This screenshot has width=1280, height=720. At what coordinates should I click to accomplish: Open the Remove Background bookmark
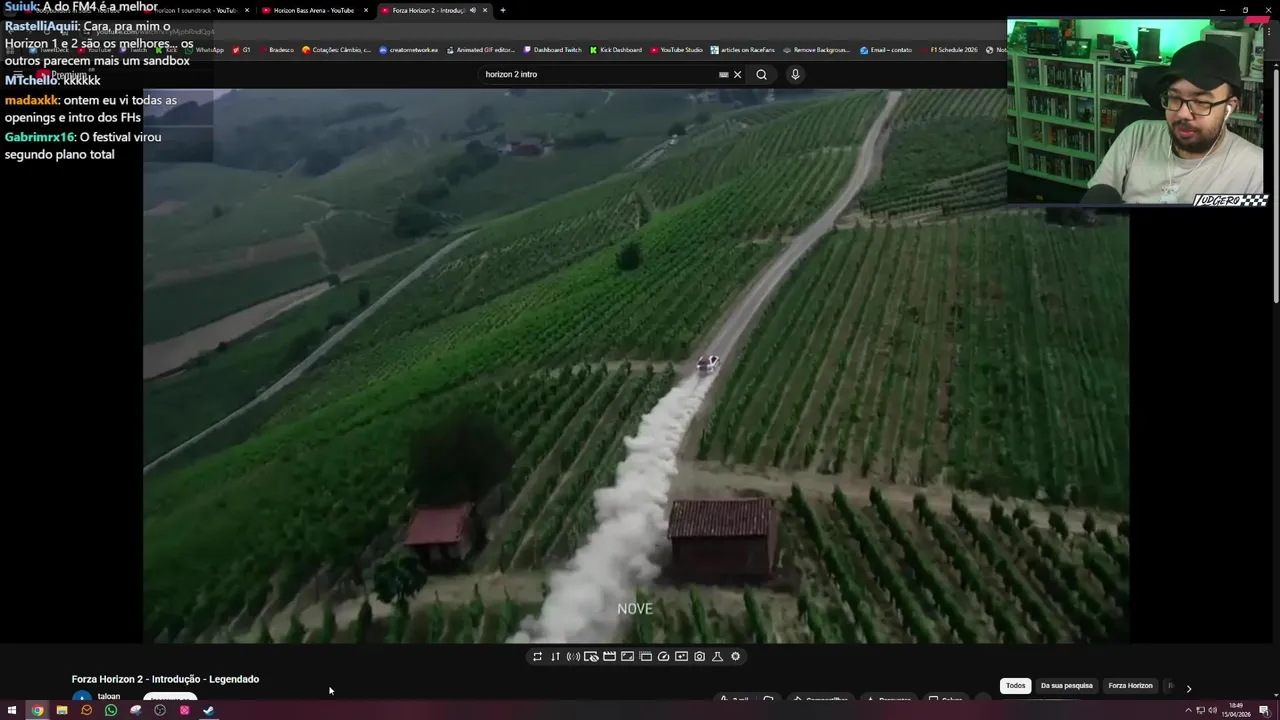click(817, 50)
